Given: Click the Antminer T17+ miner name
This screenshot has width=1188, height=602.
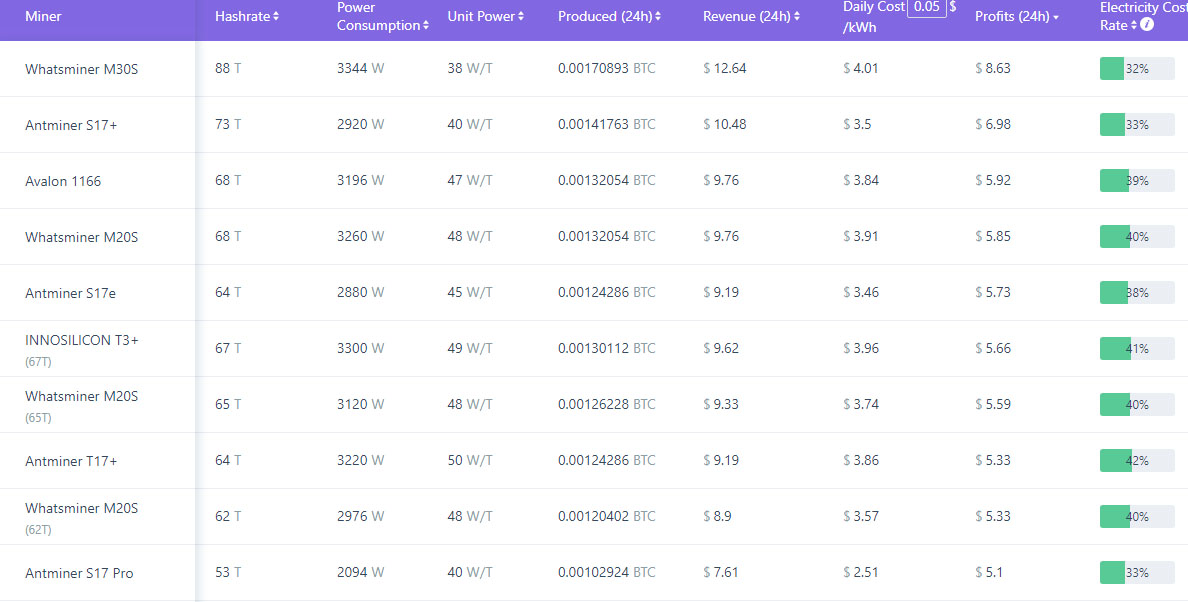Looking at the screenshot, I should pos(71,461).
